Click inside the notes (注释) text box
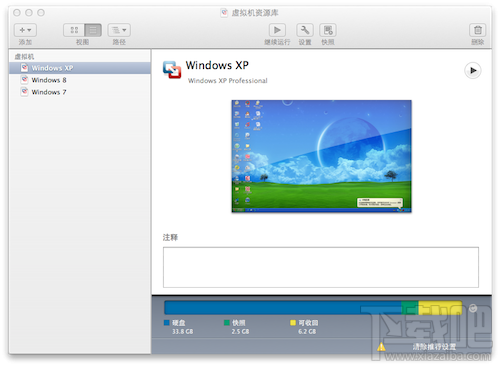This screenshot has width=500, height=366. click(x=321, y=267)
